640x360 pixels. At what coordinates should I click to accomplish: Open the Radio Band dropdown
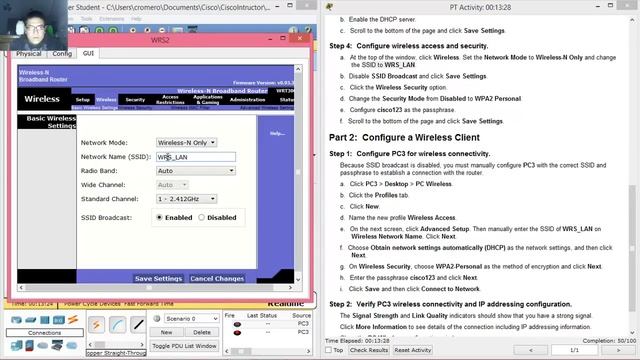tap(196, 171)
